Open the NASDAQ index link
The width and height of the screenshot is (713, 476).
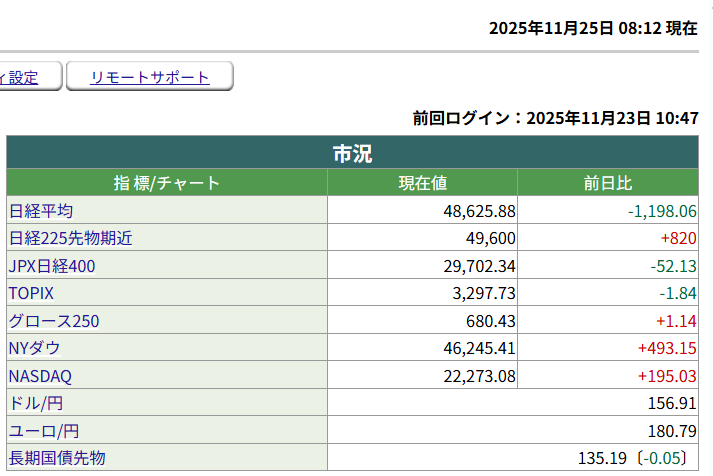40,376
